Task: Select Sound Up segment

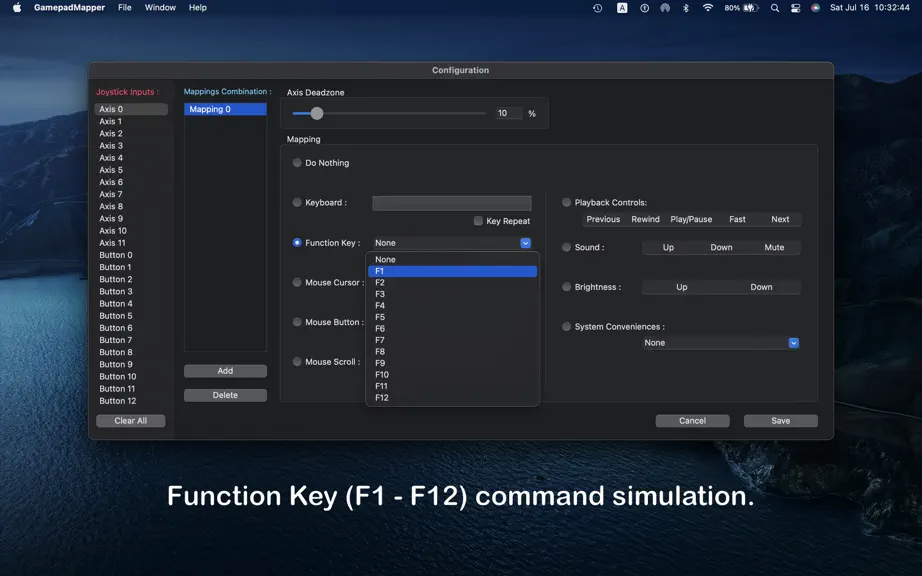Action: [669, 247]
